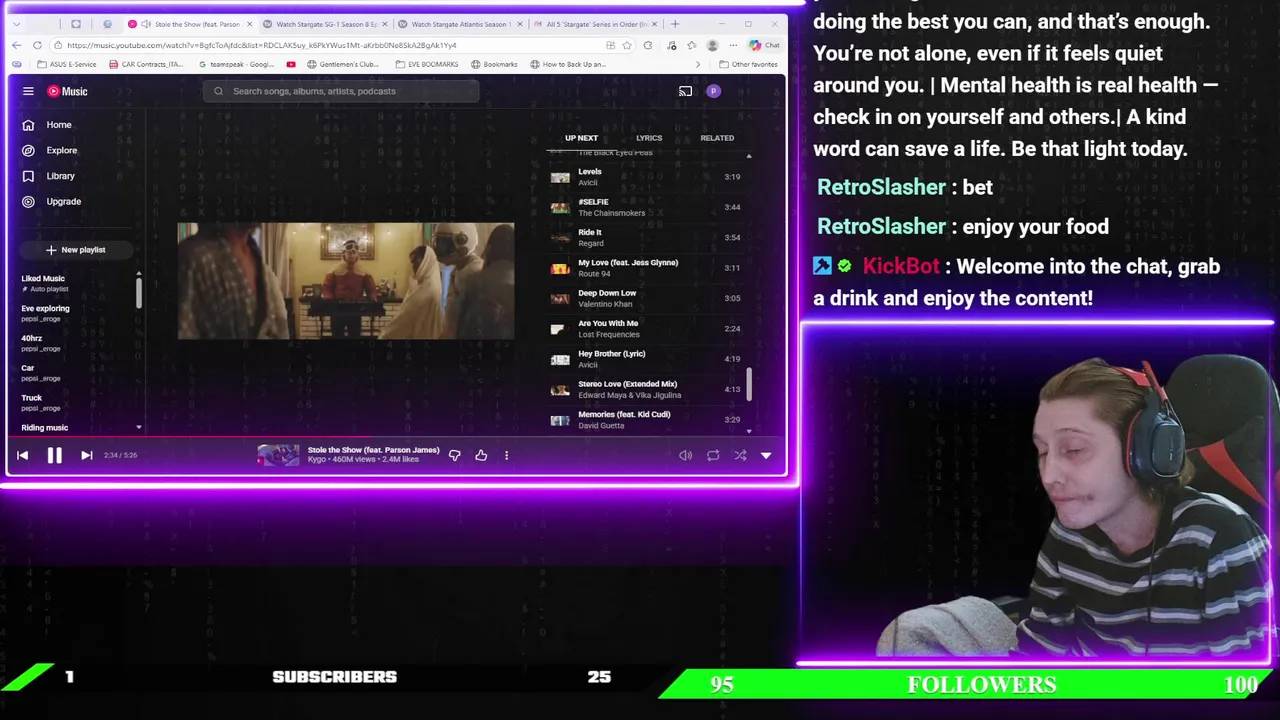The height and width of the screenshot is (720, 1280).
Task: Click the New playlist button
Action: [75, 250]
